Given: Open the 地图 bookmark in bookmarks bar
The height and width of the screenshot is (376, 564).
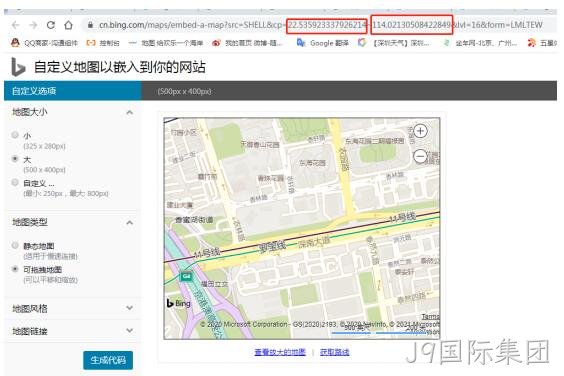Looking at the screenshot, I should coord(167,43).
